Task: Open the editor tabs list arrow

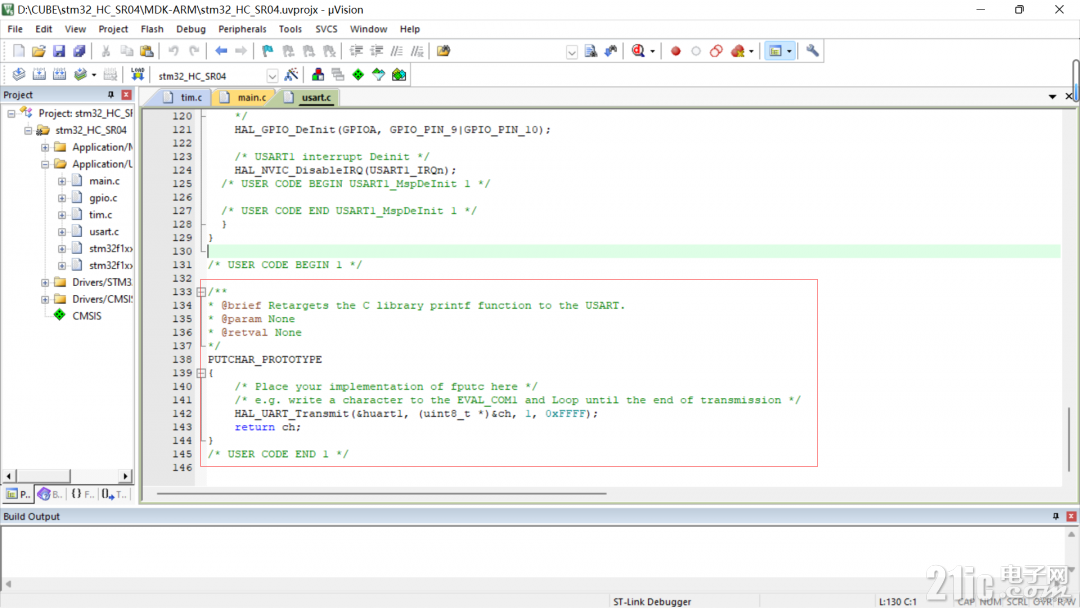Action: pyautogui.click(x=1052, y=97)
